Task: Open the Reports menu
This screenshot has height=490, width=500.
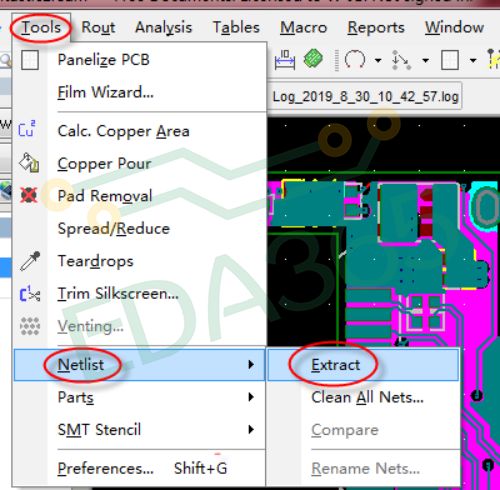Action: tap(376, 27)
